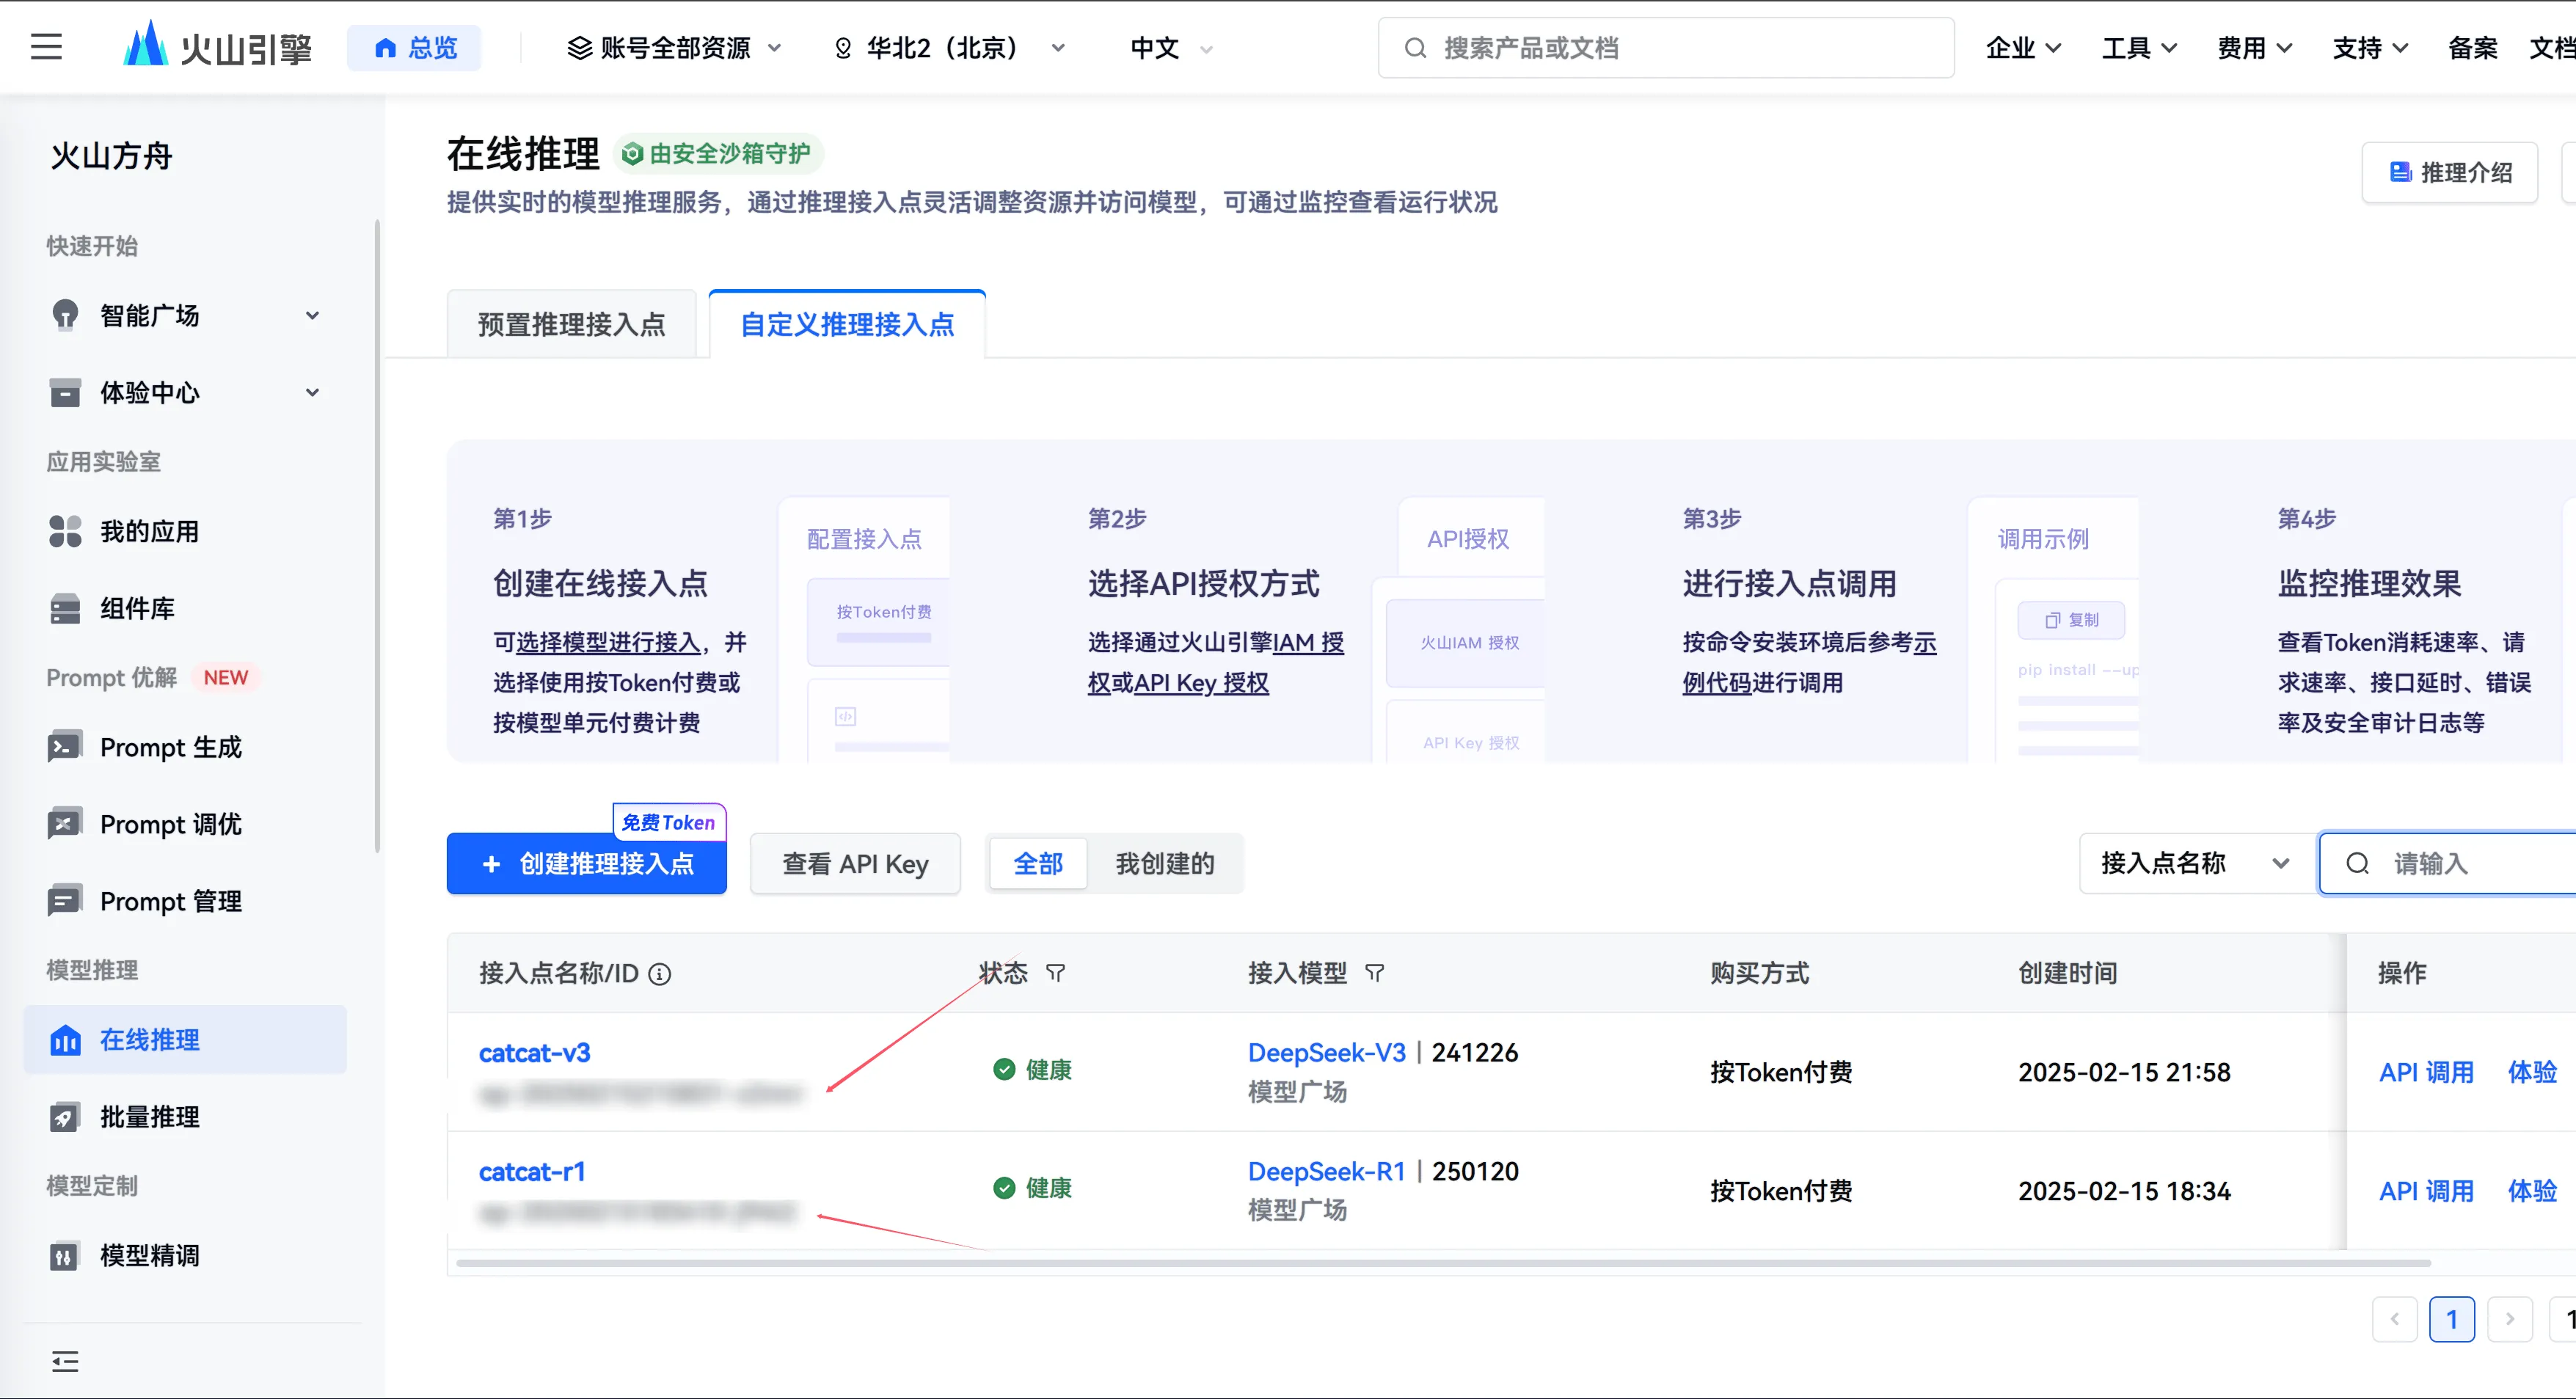Select 自定义推理接入点 tab
This screenshot has width=2576, height=1399.
click(847, 325)
